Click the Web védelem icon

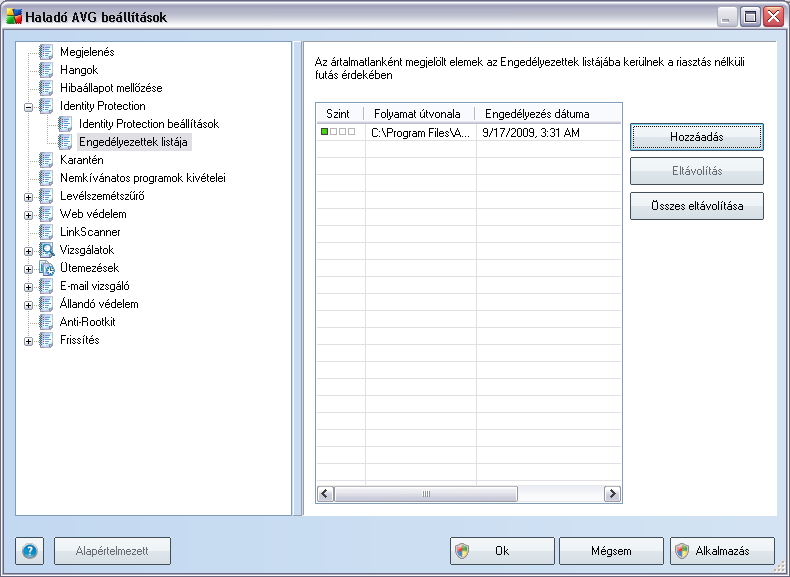46,214
